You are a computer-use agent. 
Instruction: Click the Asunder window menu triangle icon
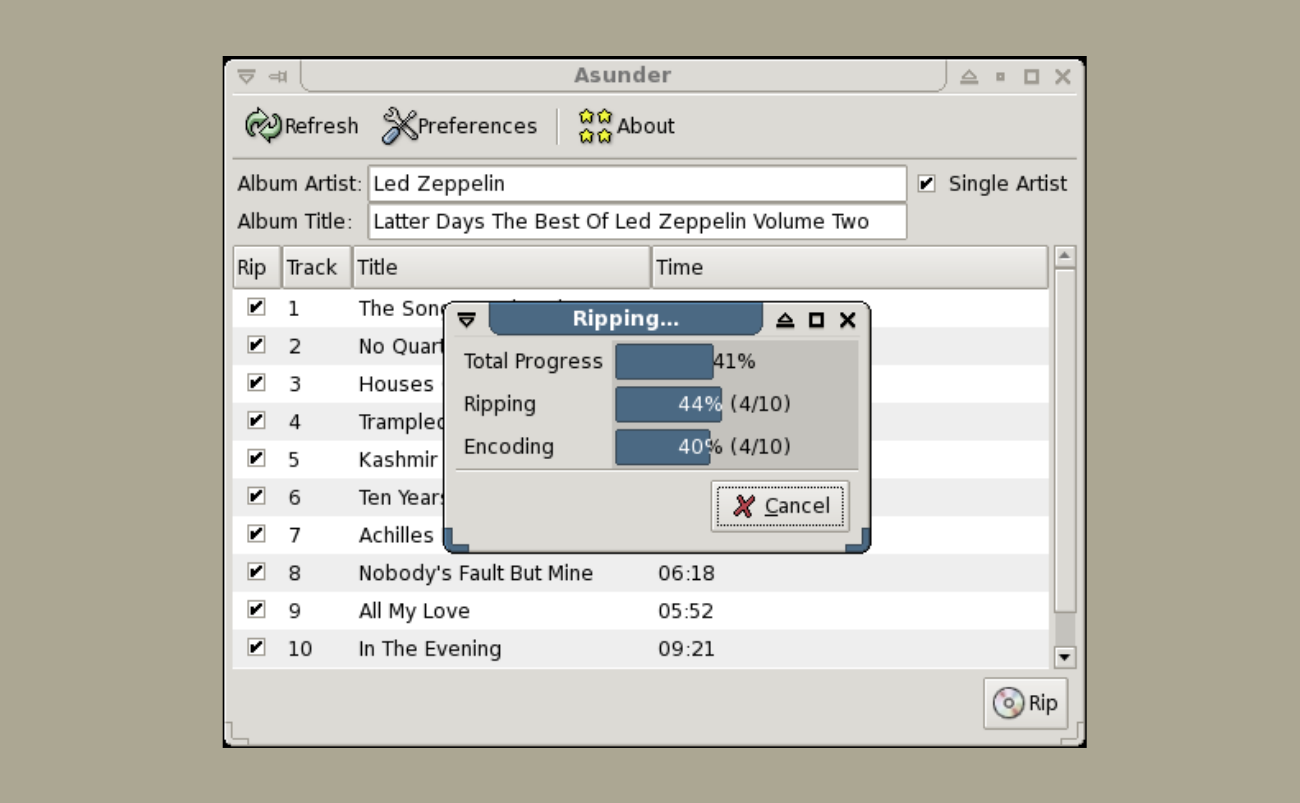pyautogui.click(x=246, y=76)
